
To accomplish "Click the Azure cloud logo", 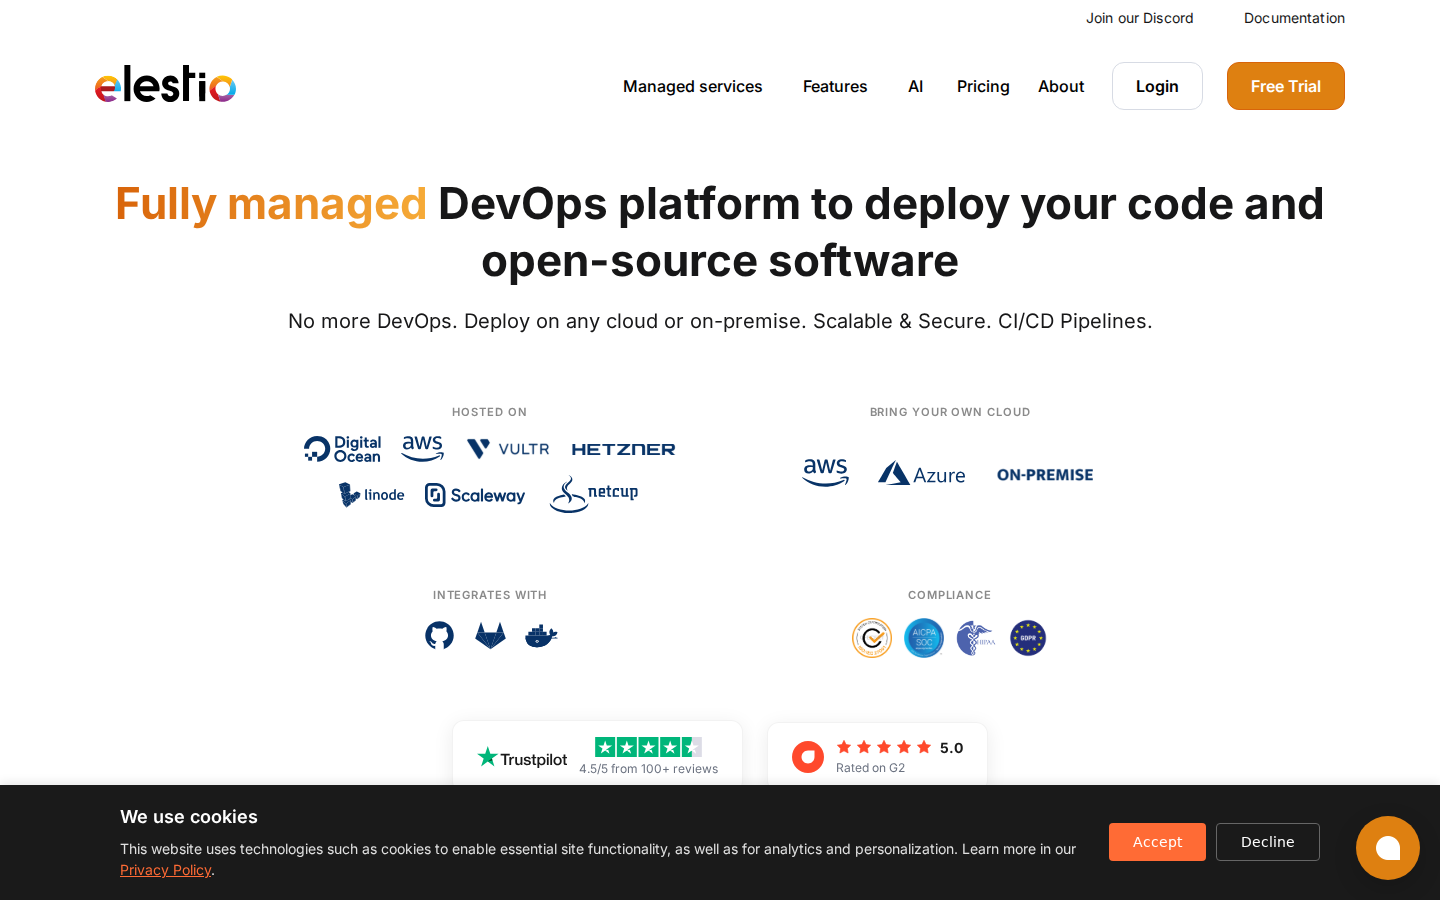I will coord(921,474).
